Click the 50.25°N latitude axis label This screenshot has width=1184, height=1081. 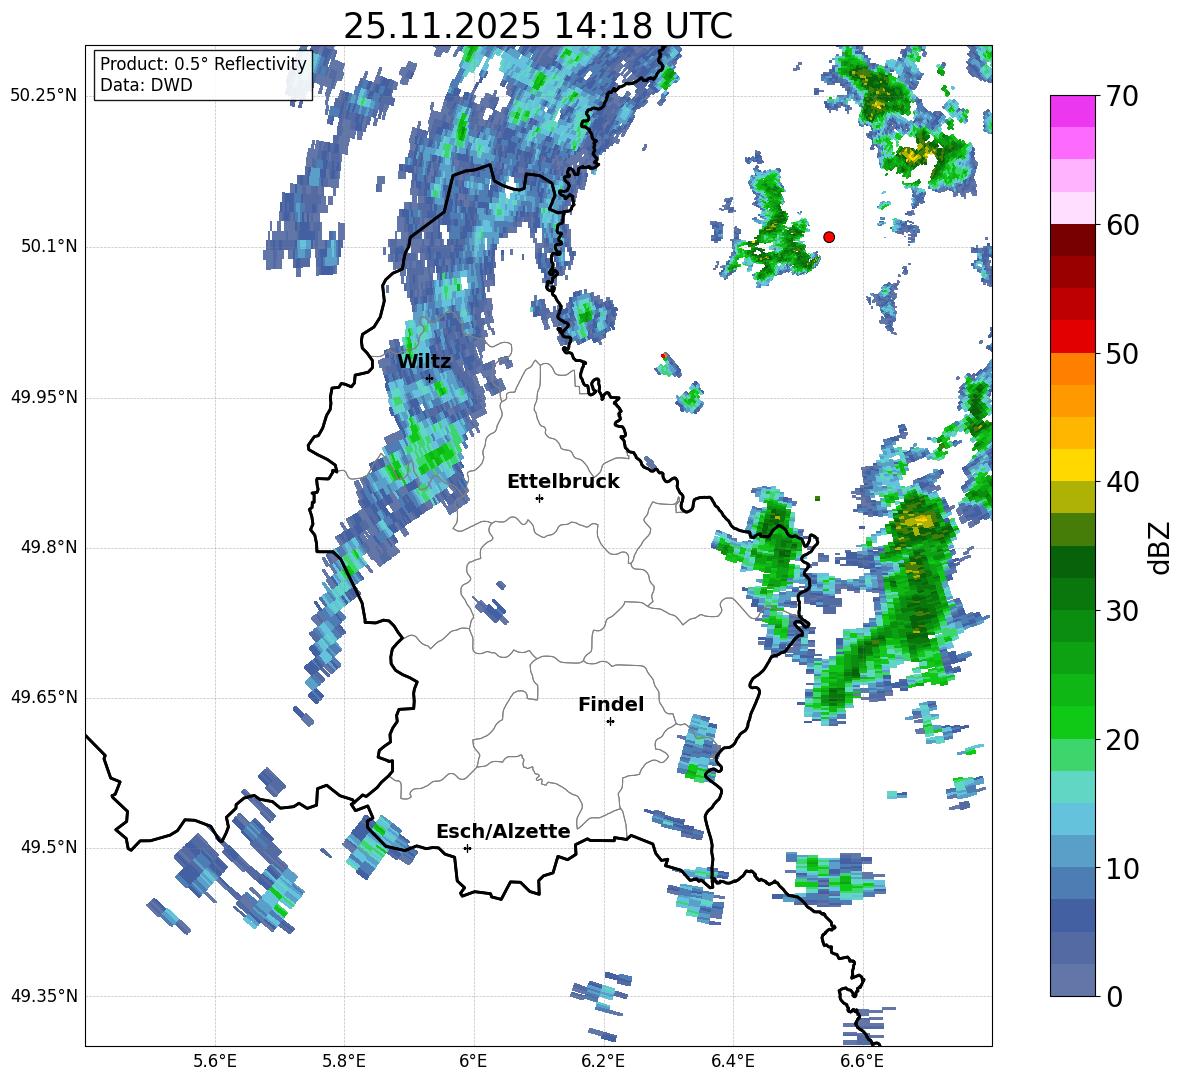44,96
